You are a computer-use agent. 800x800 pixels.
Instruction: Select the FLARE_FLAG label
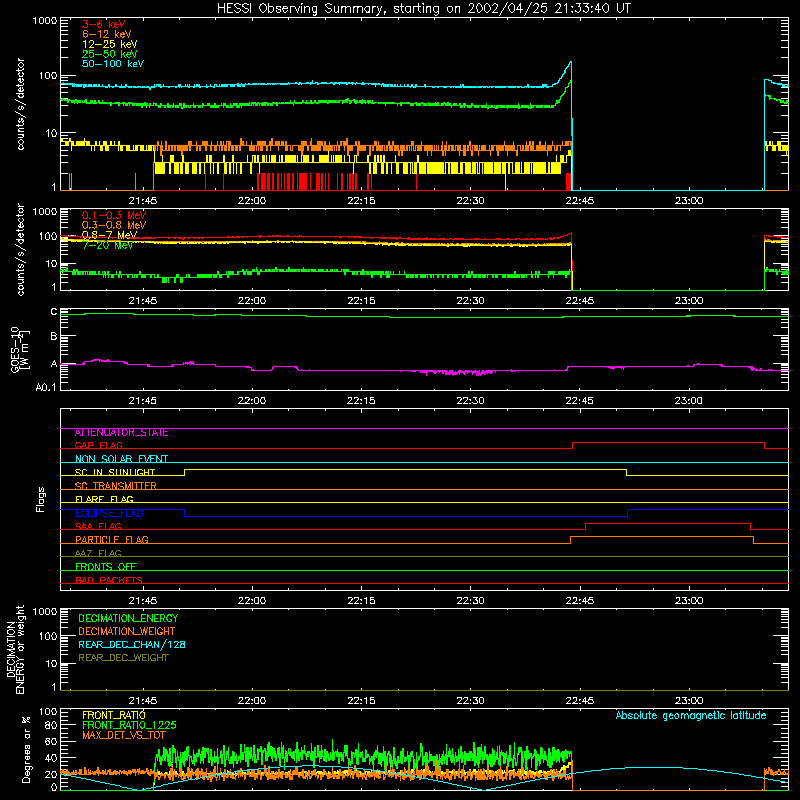[104, 499]
